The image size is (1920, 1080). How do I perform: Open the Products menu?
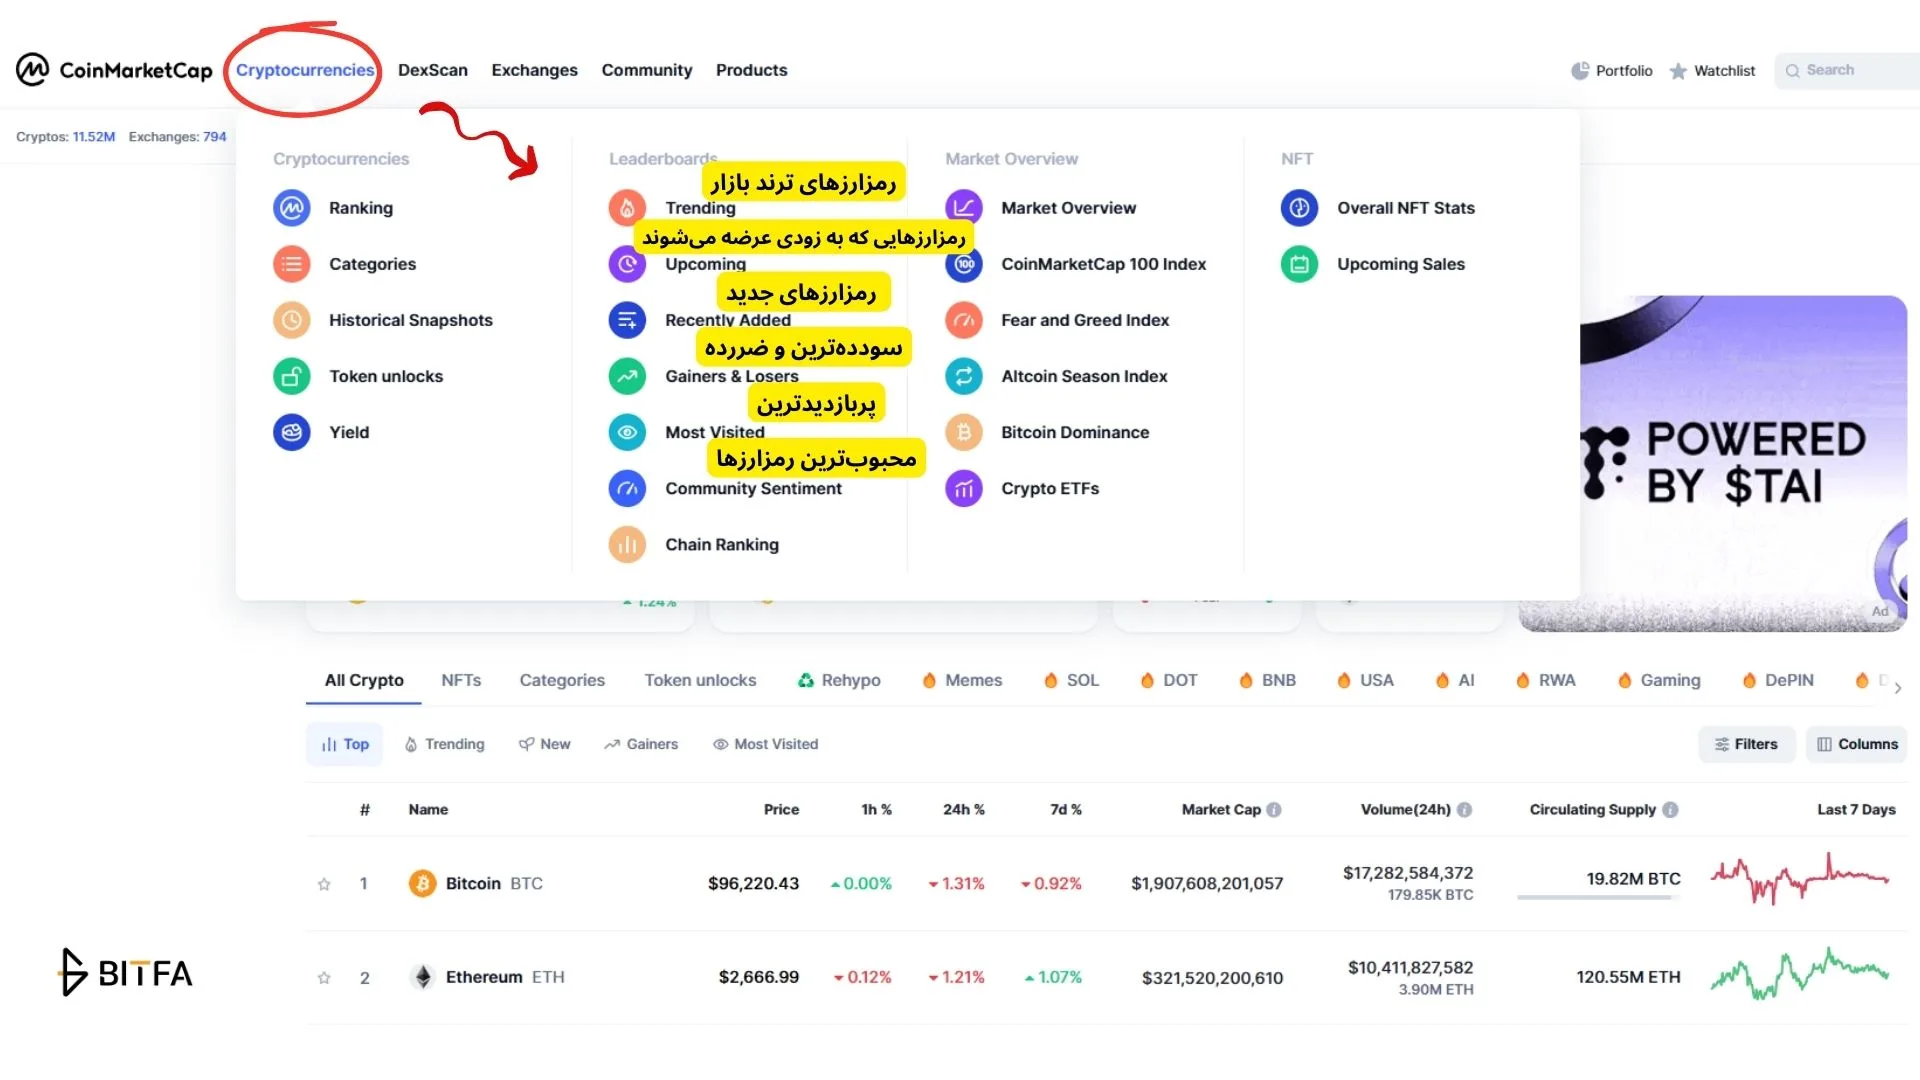point(751,70)
